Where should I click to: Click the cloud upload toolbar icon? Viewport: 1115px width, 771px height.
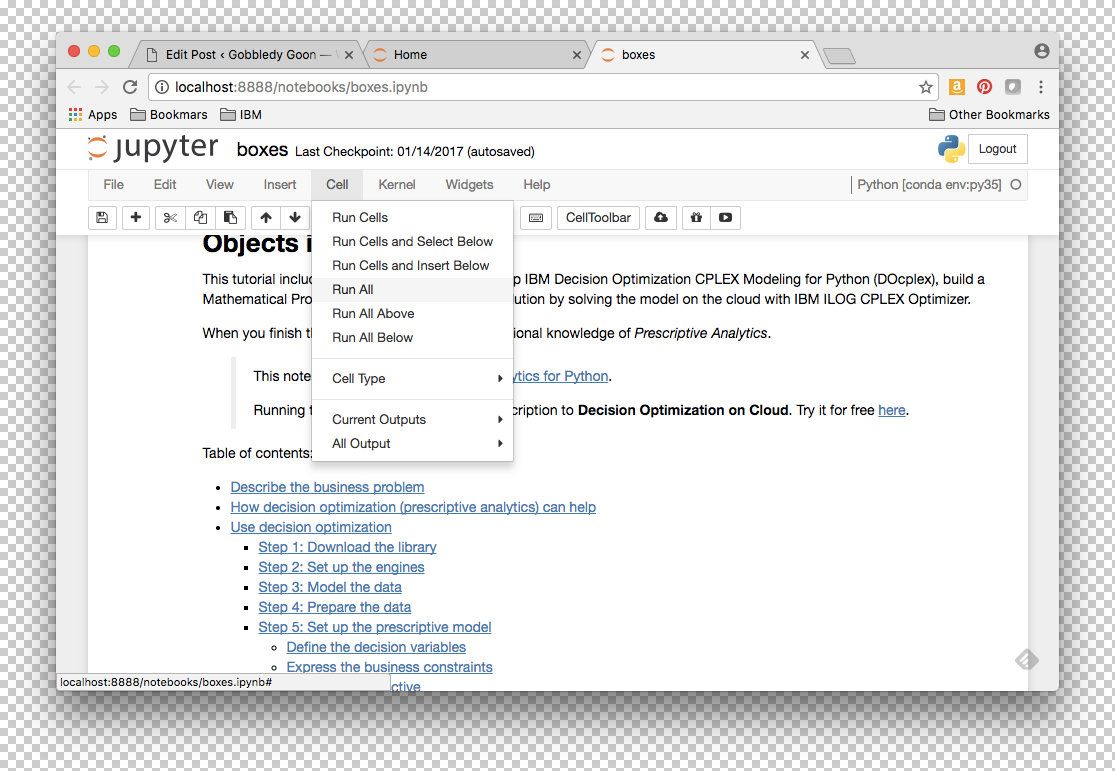coord(661,218)
